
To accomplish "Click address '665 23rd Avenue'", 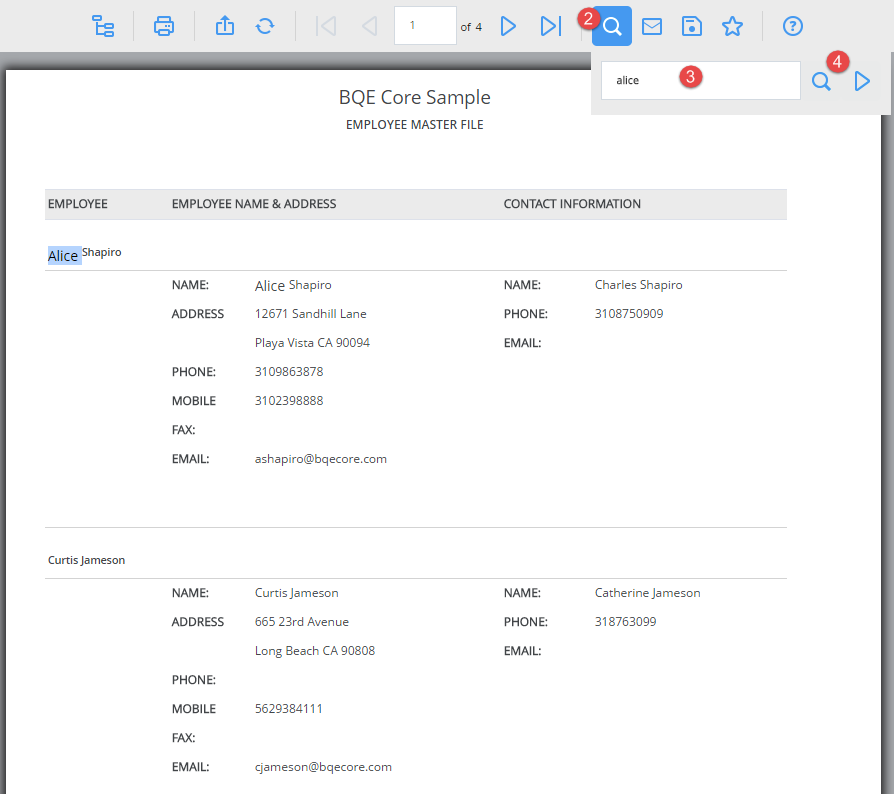I will coord(302,622).
